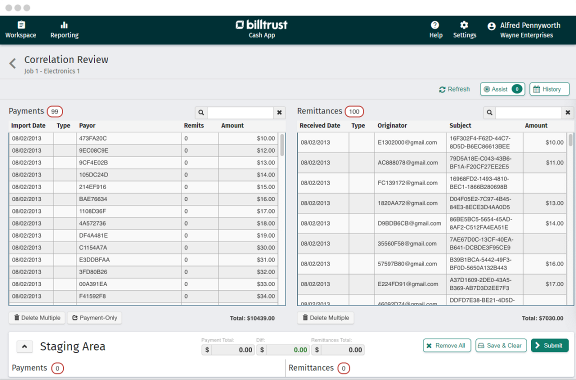Click the Payments table scrollbar
The image size is (576, 380).
click(282, 145)
